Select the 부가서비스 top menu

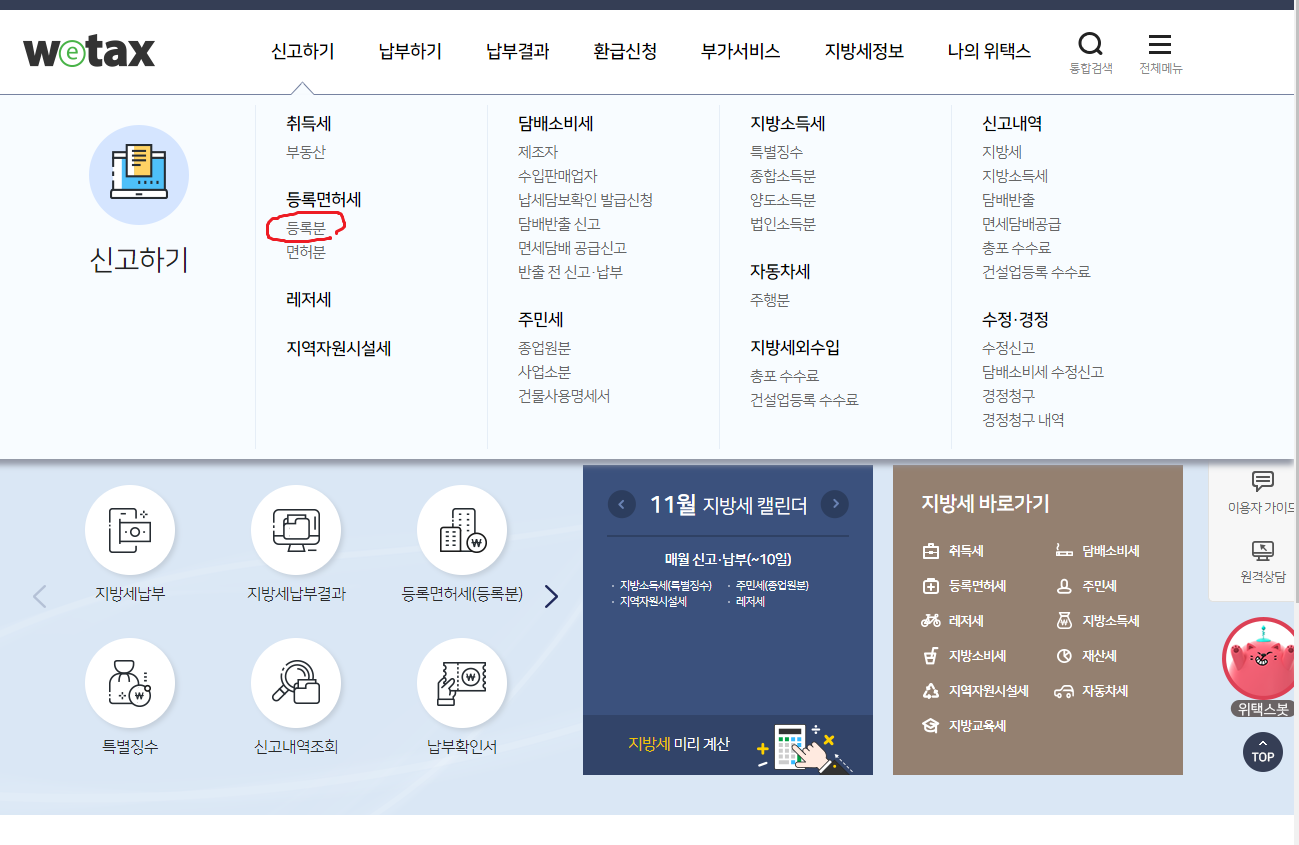tap(741, 51)
